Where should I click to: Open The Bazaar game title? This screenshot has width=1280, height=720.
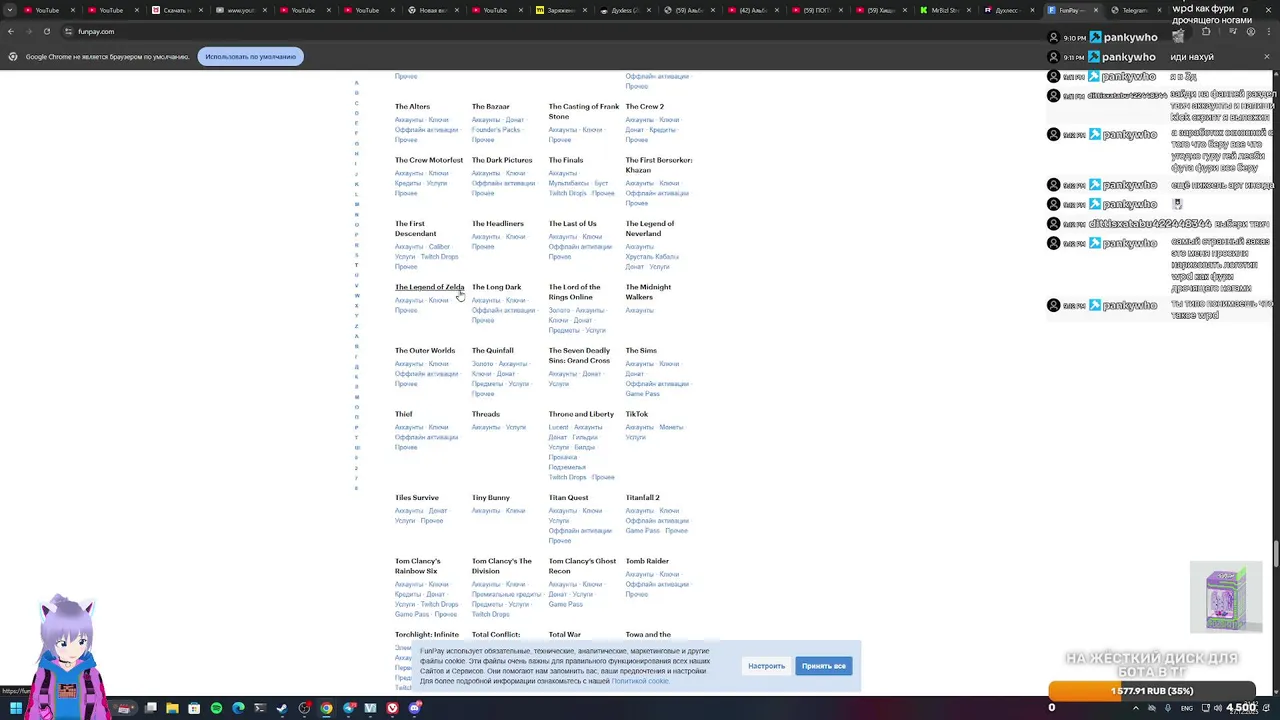490,106
